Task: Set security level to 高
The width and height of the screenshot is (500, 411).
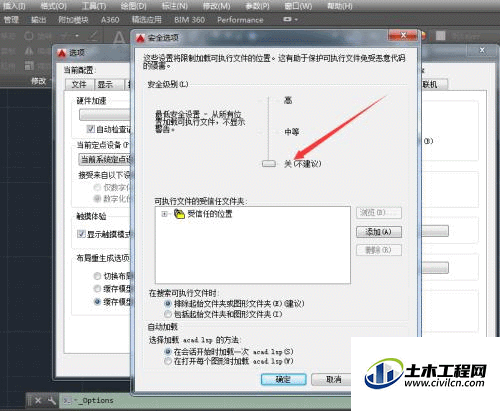Action: (x=288, y=100)
